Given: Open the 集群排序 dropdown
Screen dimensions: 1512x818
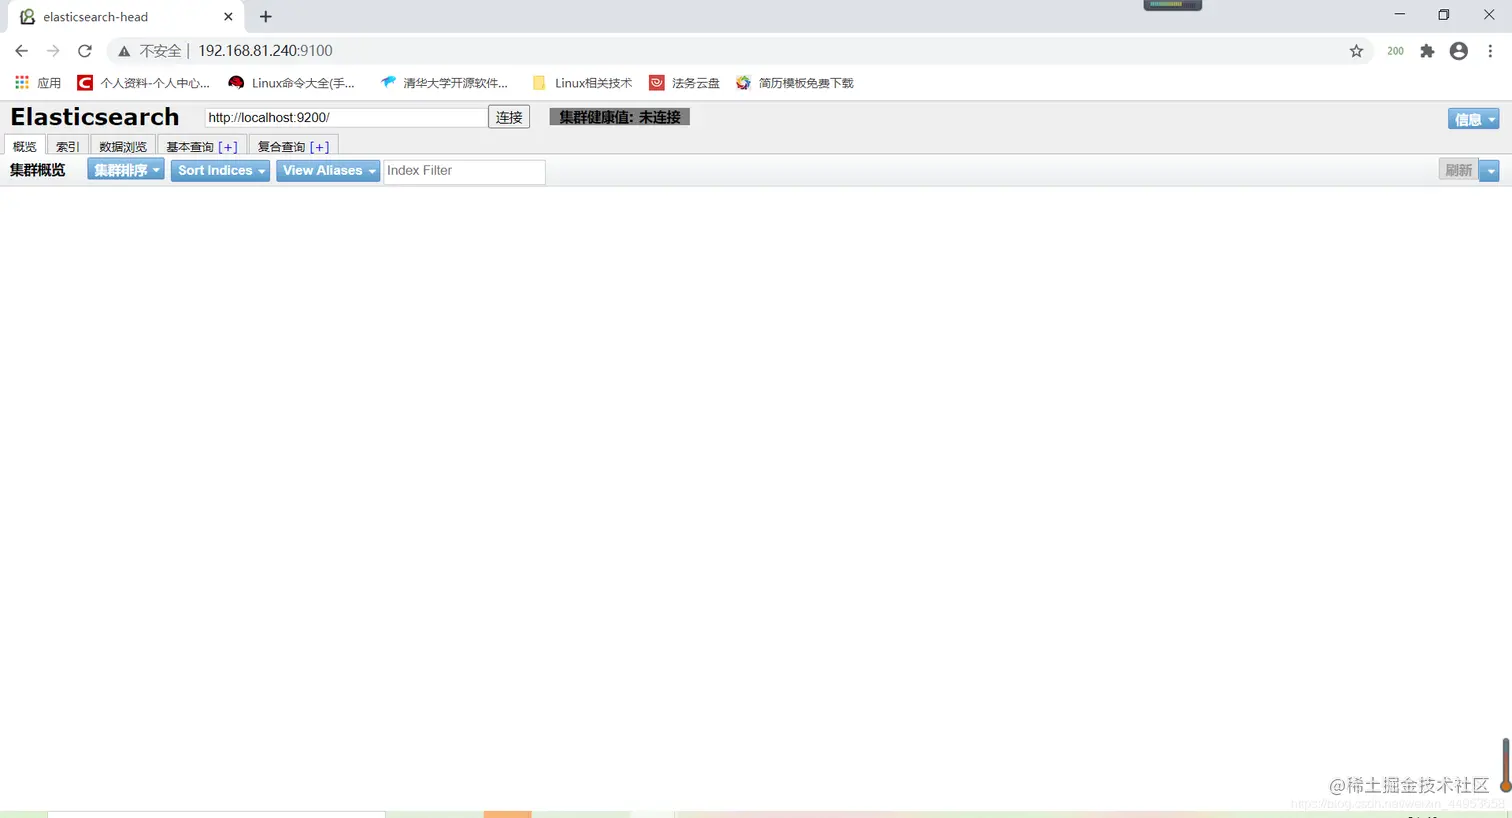Looking at the screenshot, I should [126, 170].
